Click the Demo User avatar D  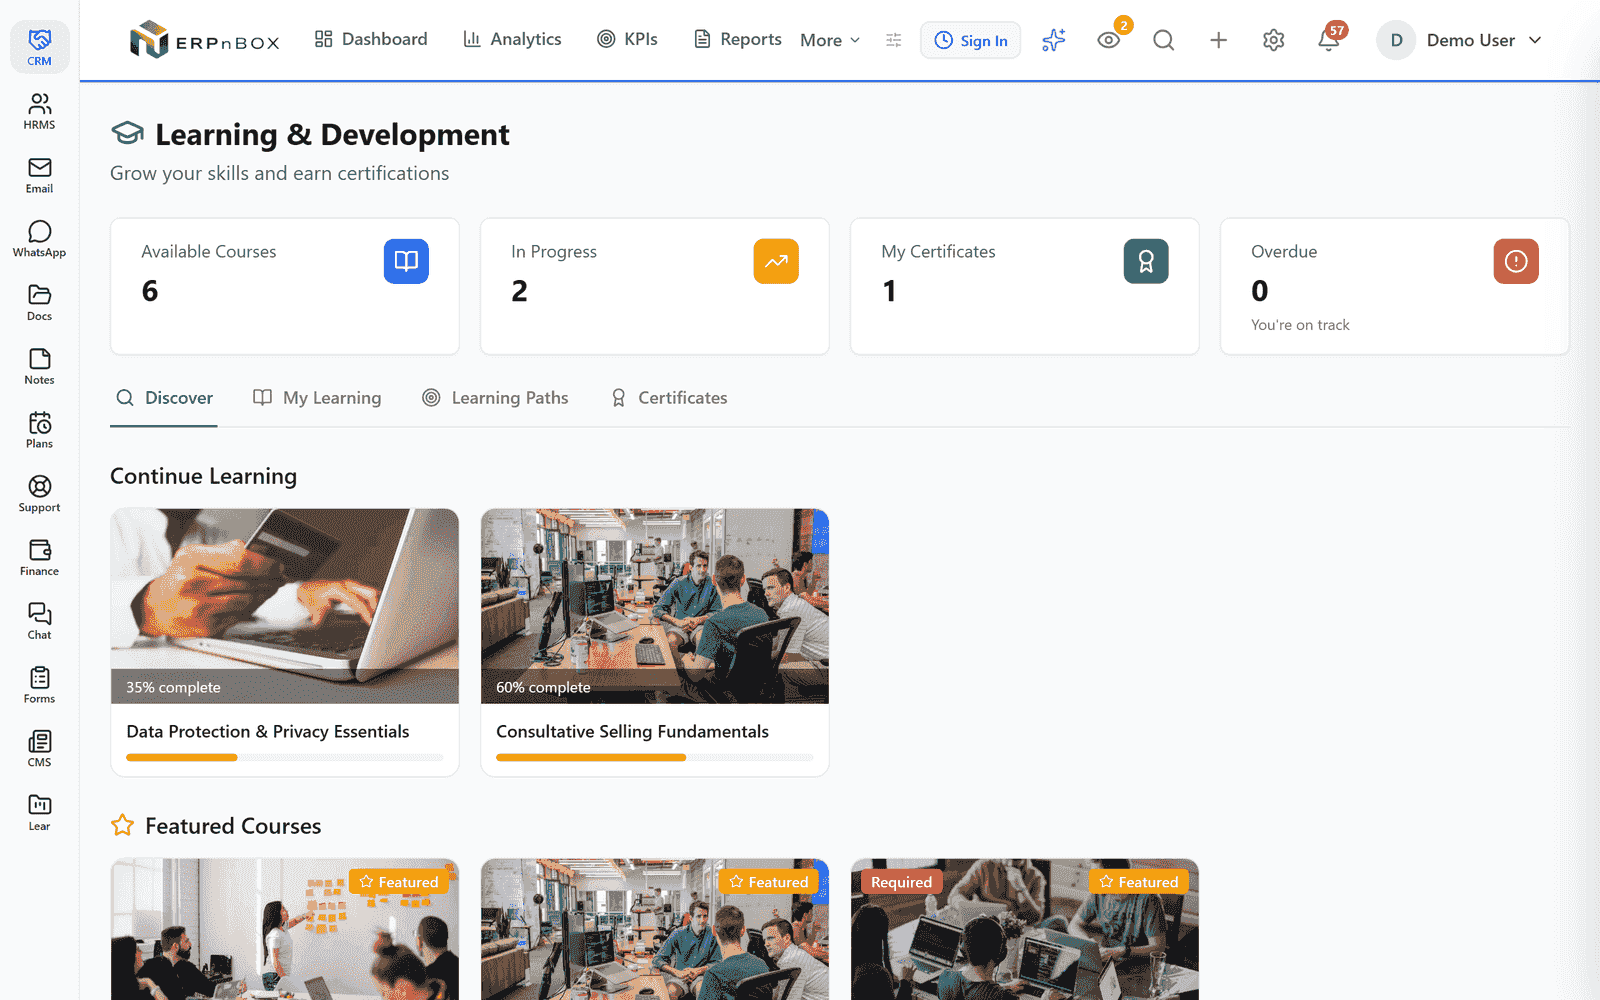pos(1396,40)
